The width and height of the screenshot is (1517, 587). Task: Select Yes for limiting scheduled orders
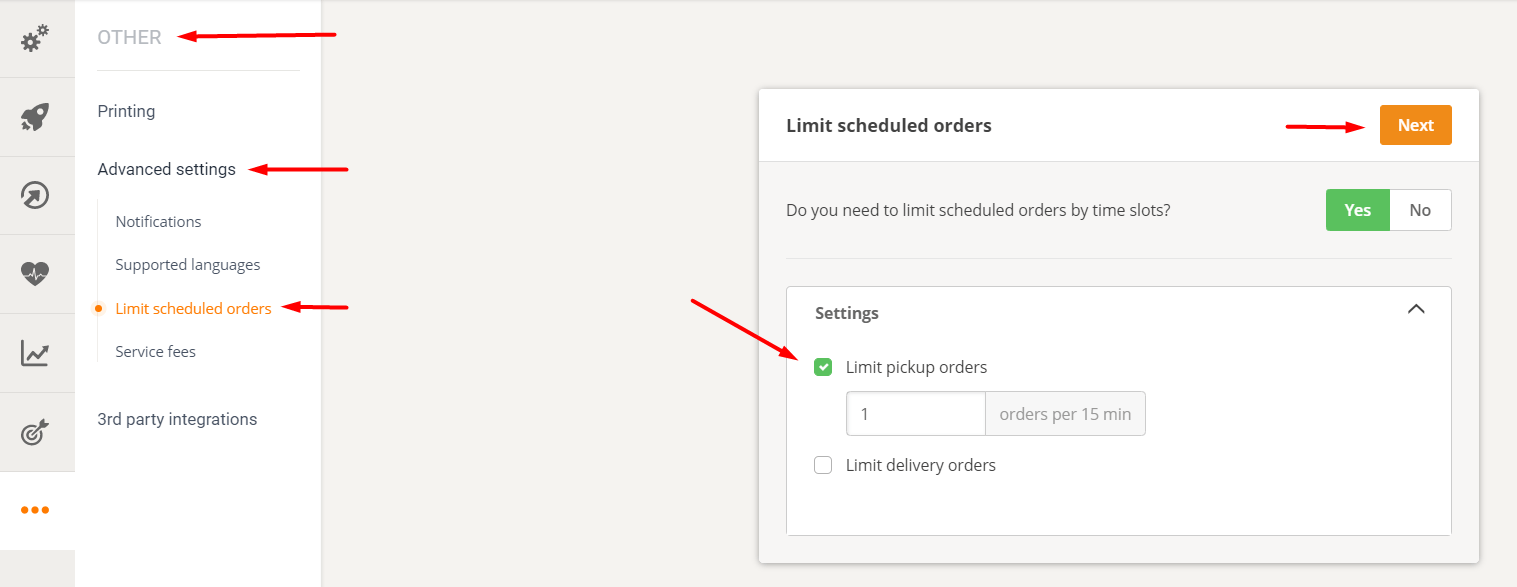[x=1357, y=210]
